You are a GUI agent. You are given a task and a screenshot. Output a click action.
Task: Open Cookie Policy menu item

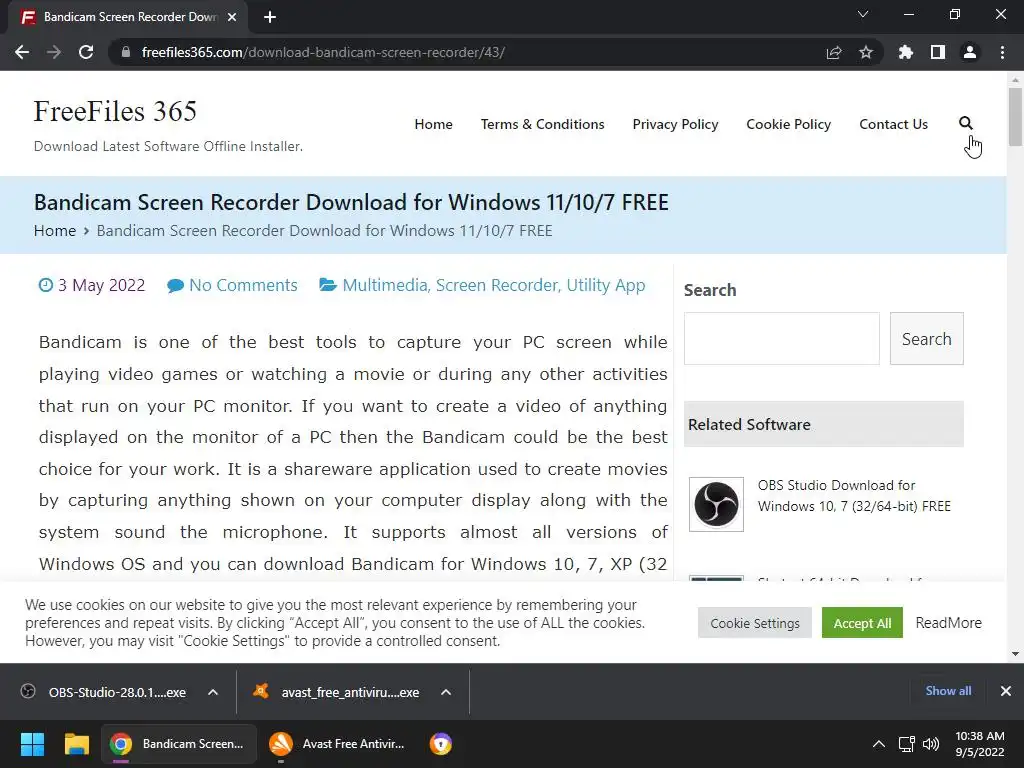pos(789,124)
